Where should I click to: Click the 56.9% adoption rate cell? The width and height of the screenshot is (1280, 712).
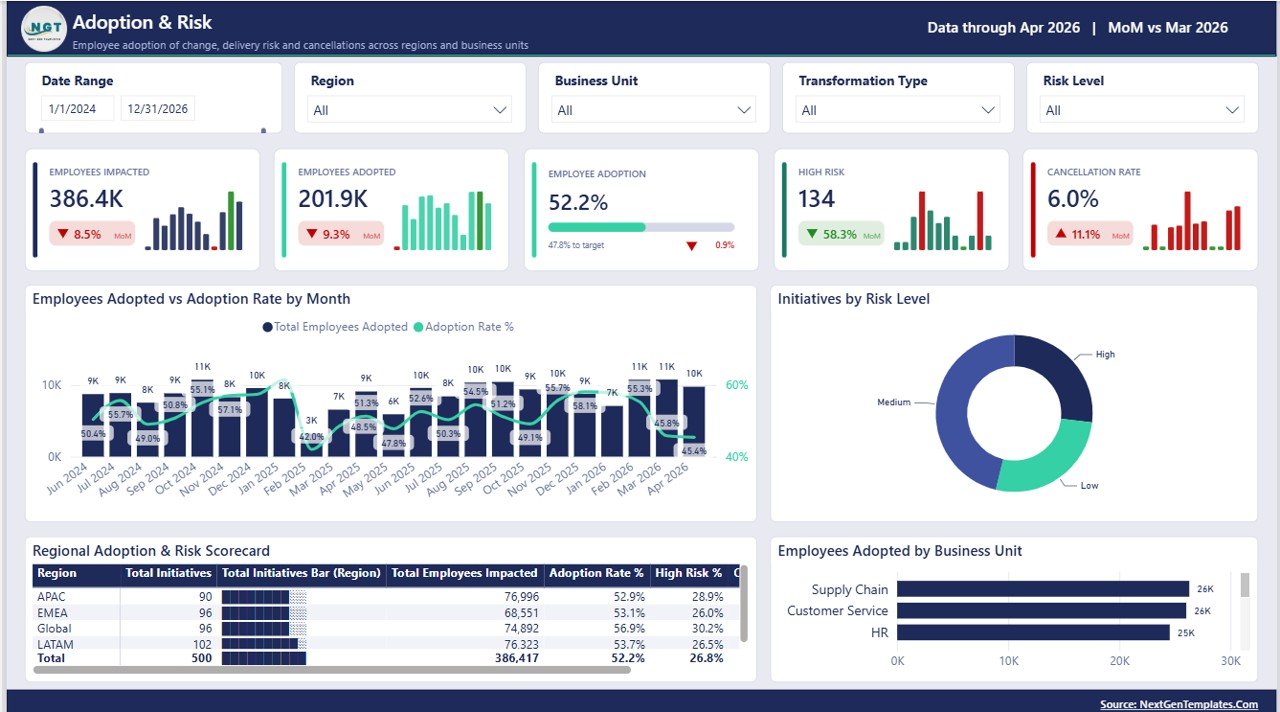pos(628,628)
